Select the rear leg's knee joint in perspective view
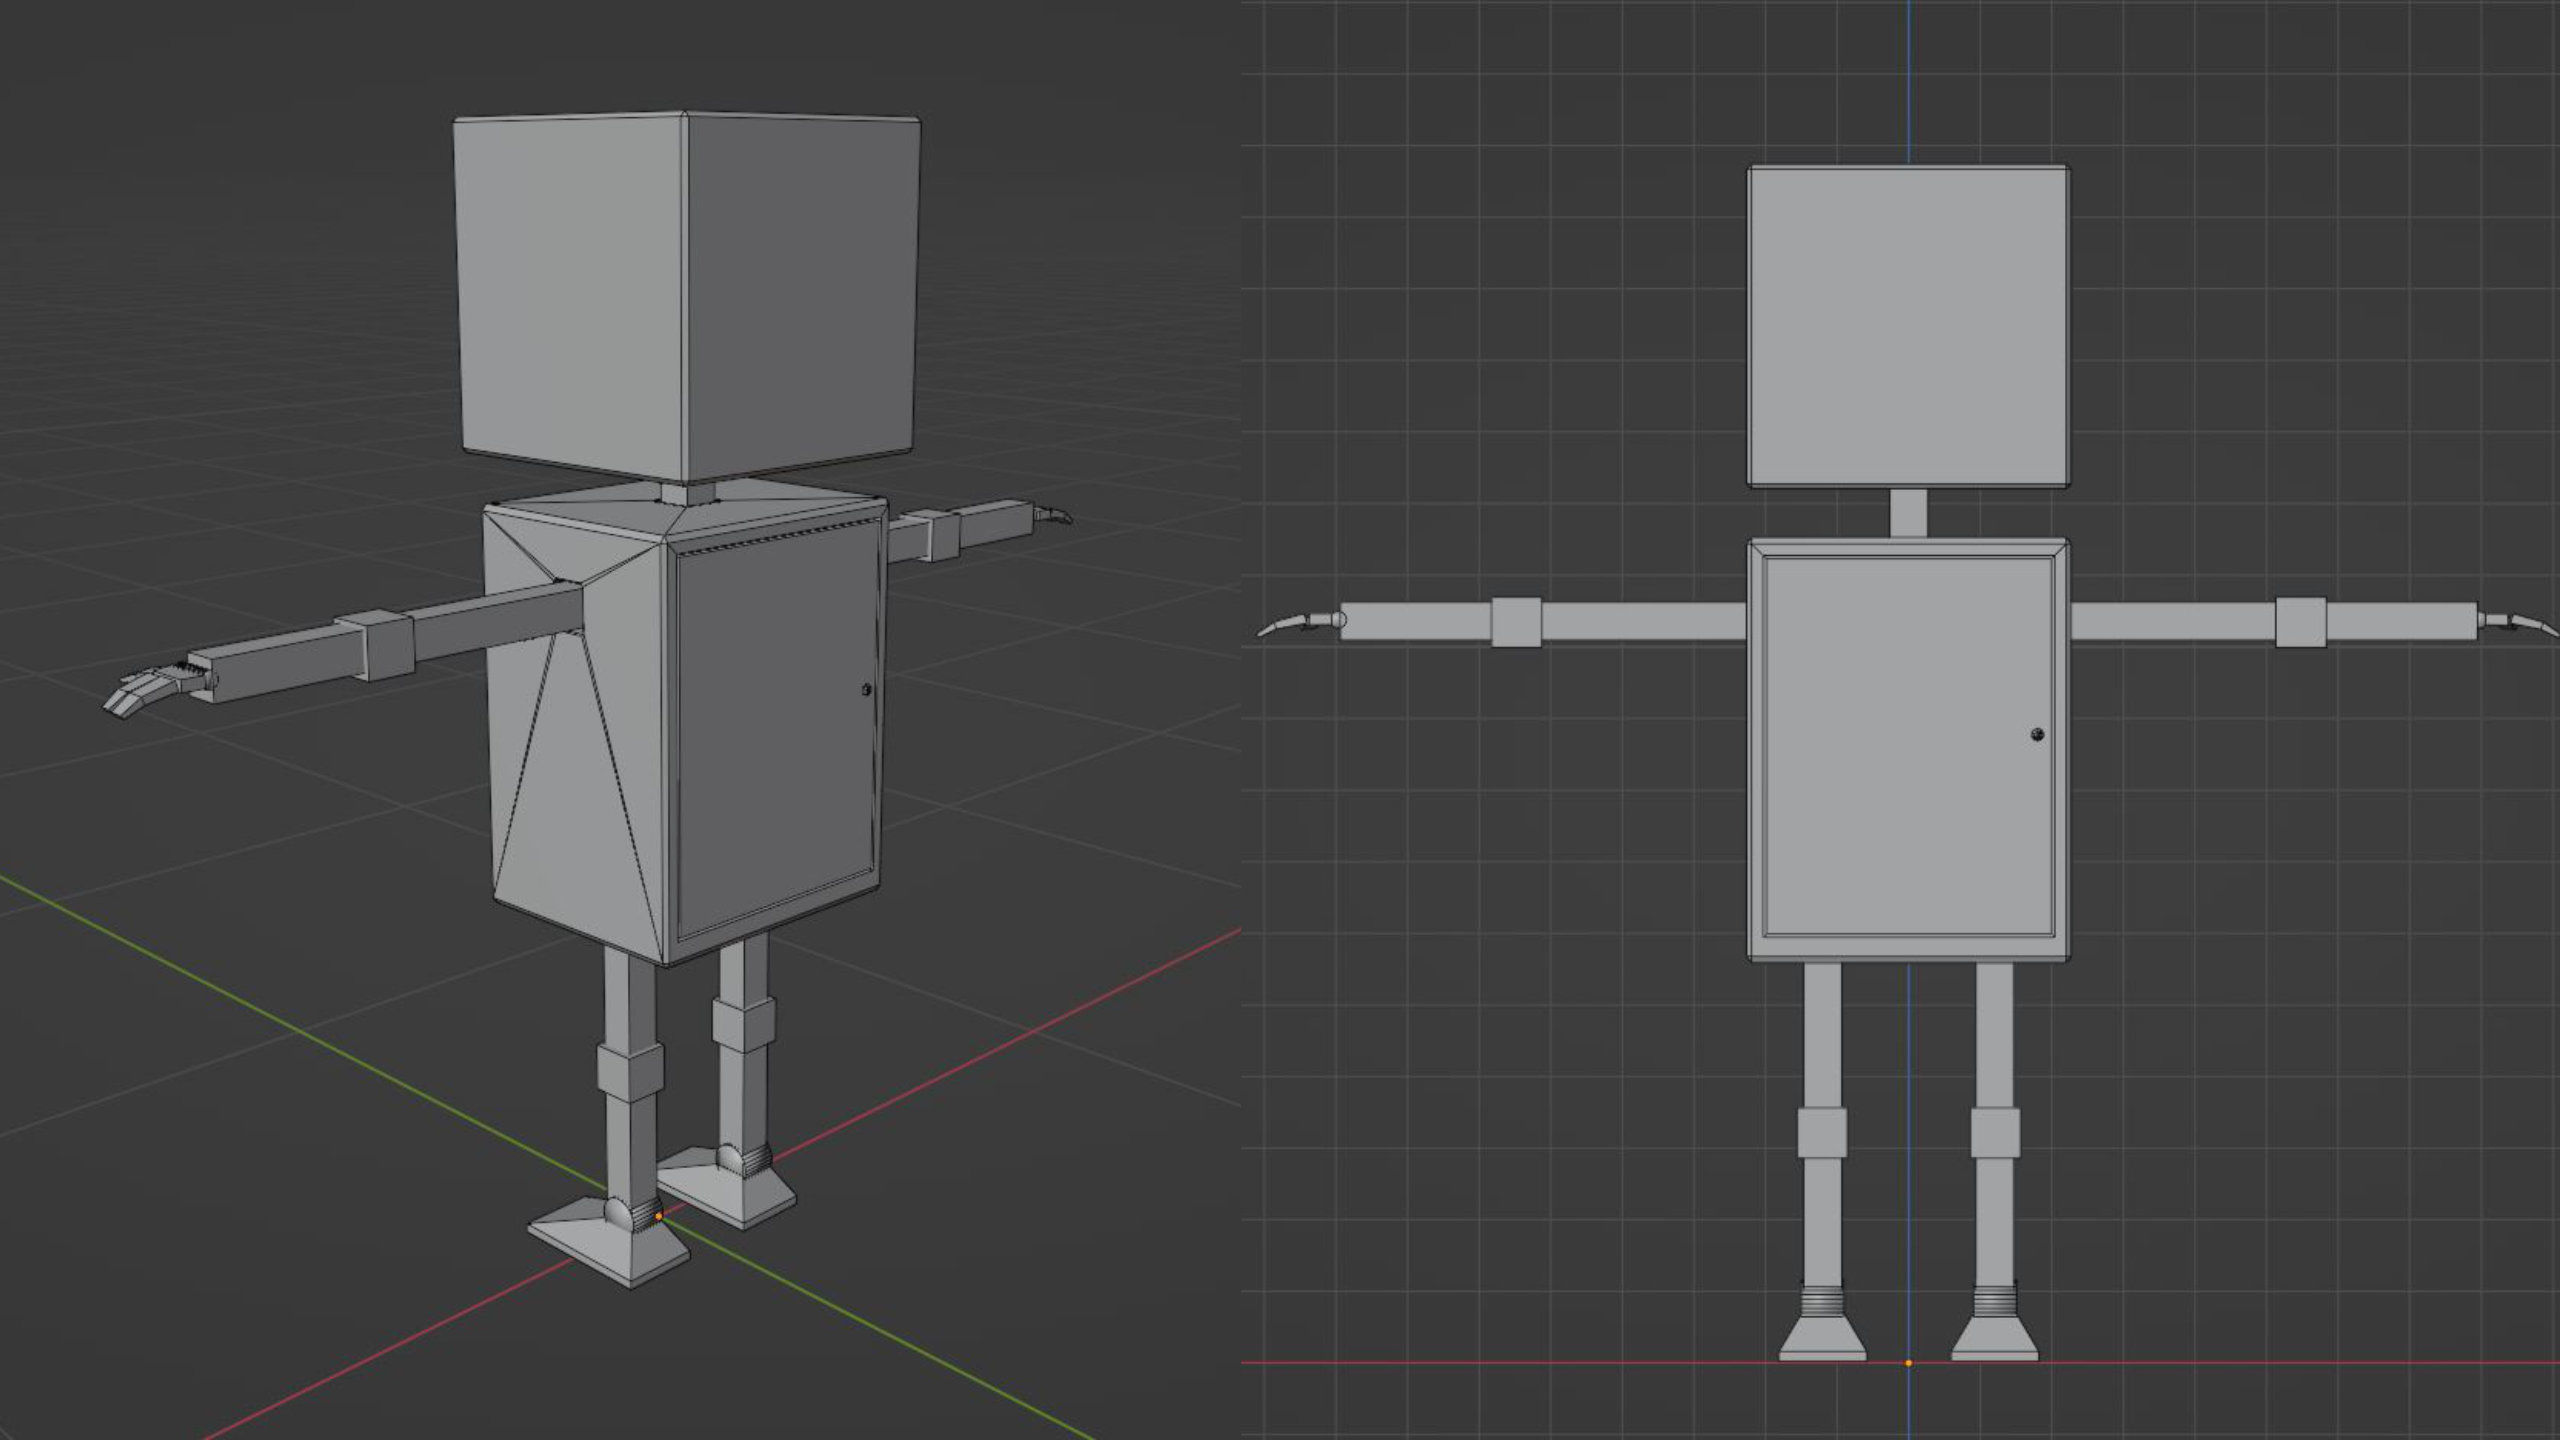The width and height of the screenshot is (2560, 1440). tap(743, 1025)
